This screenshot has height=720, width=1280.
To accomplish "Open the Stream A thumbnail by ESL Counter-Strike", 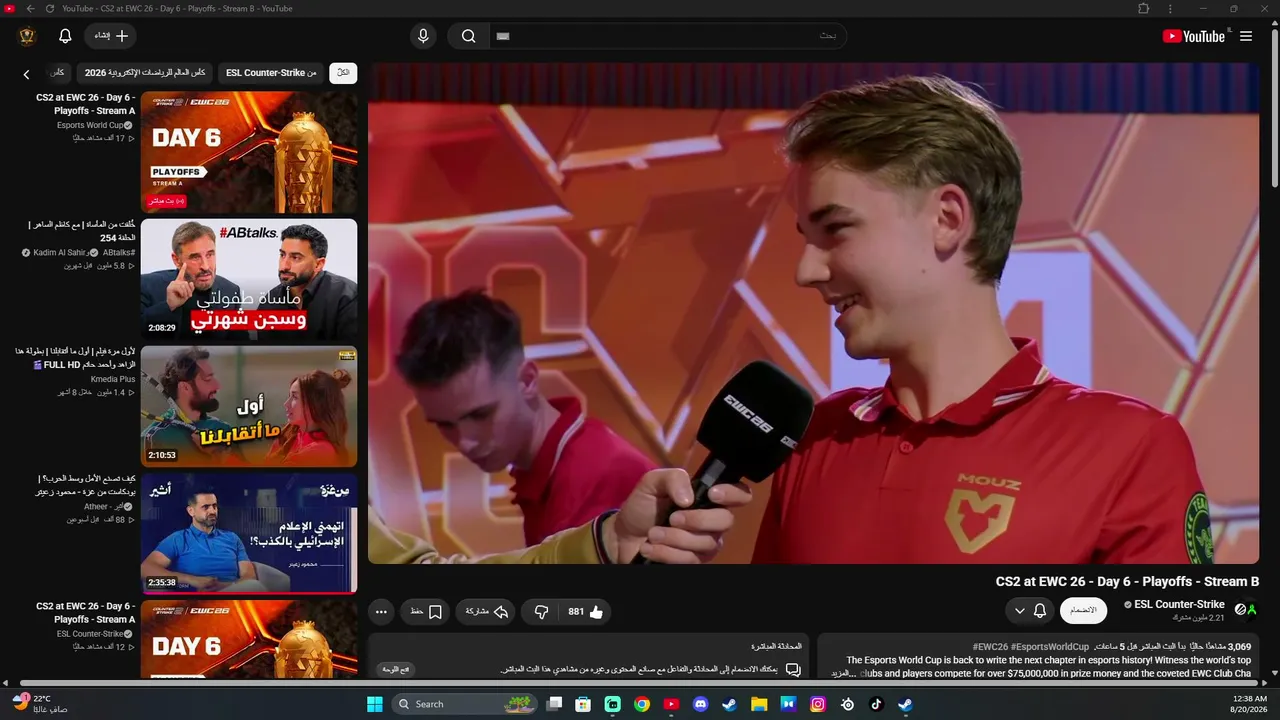I will click(x=249, y=639).
